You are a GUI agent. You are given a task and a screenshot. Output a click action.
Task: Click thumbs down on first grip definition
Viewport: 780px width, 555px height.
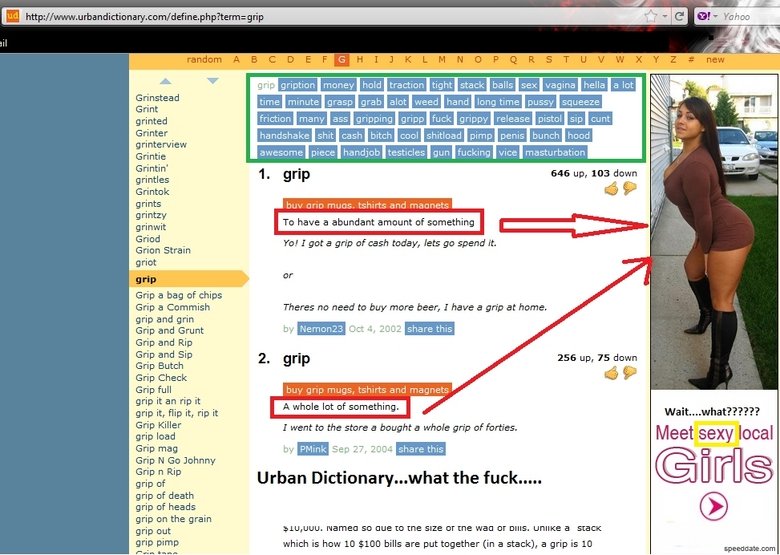(x=629, y=188)
